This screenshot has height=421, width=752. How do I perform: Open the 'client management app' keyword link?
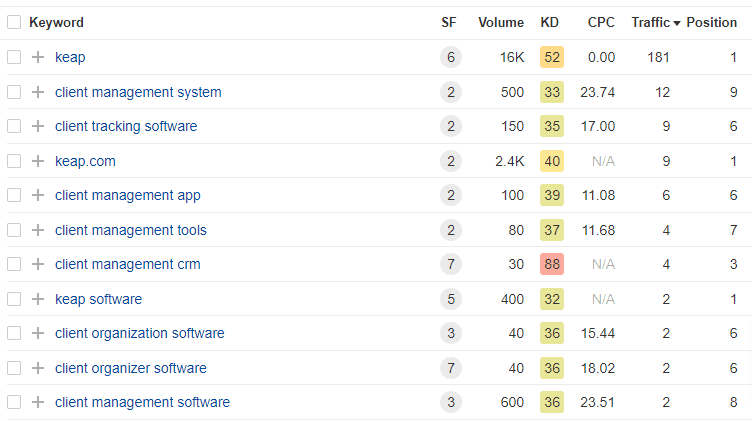[128, 195]
